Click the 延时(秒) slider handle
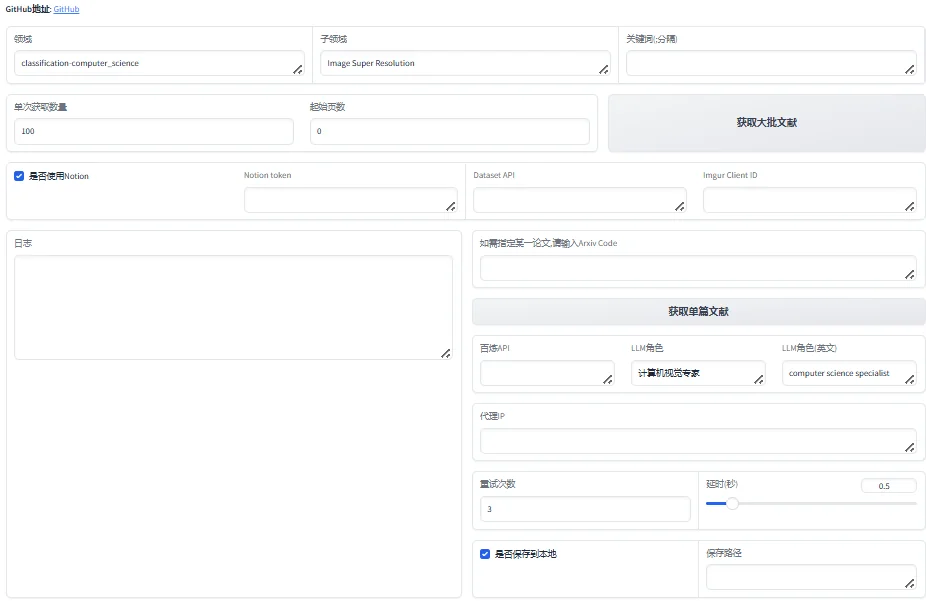The width and height of the screenshot is (926, 601). [x=732, y=504]
